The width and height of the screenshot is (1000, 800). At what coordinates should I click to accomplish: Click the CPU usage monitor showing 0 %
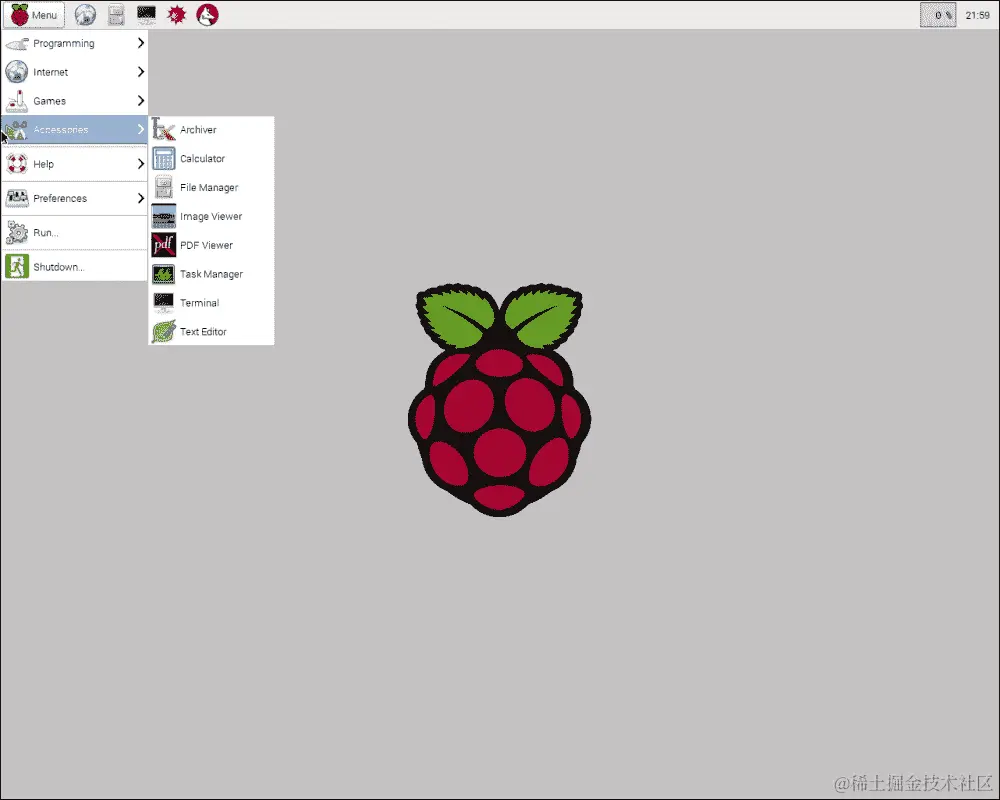click(938, 15)
